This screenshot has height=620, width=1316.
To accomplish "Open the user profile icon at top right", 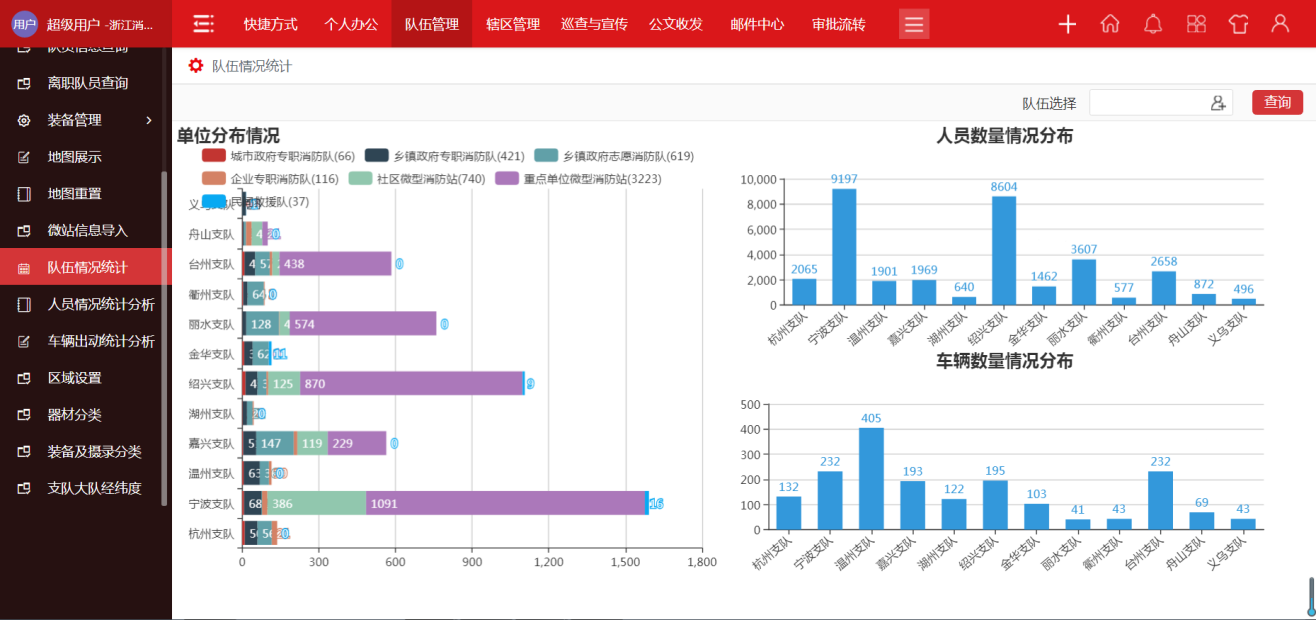I will click(x=1281, y=24).
